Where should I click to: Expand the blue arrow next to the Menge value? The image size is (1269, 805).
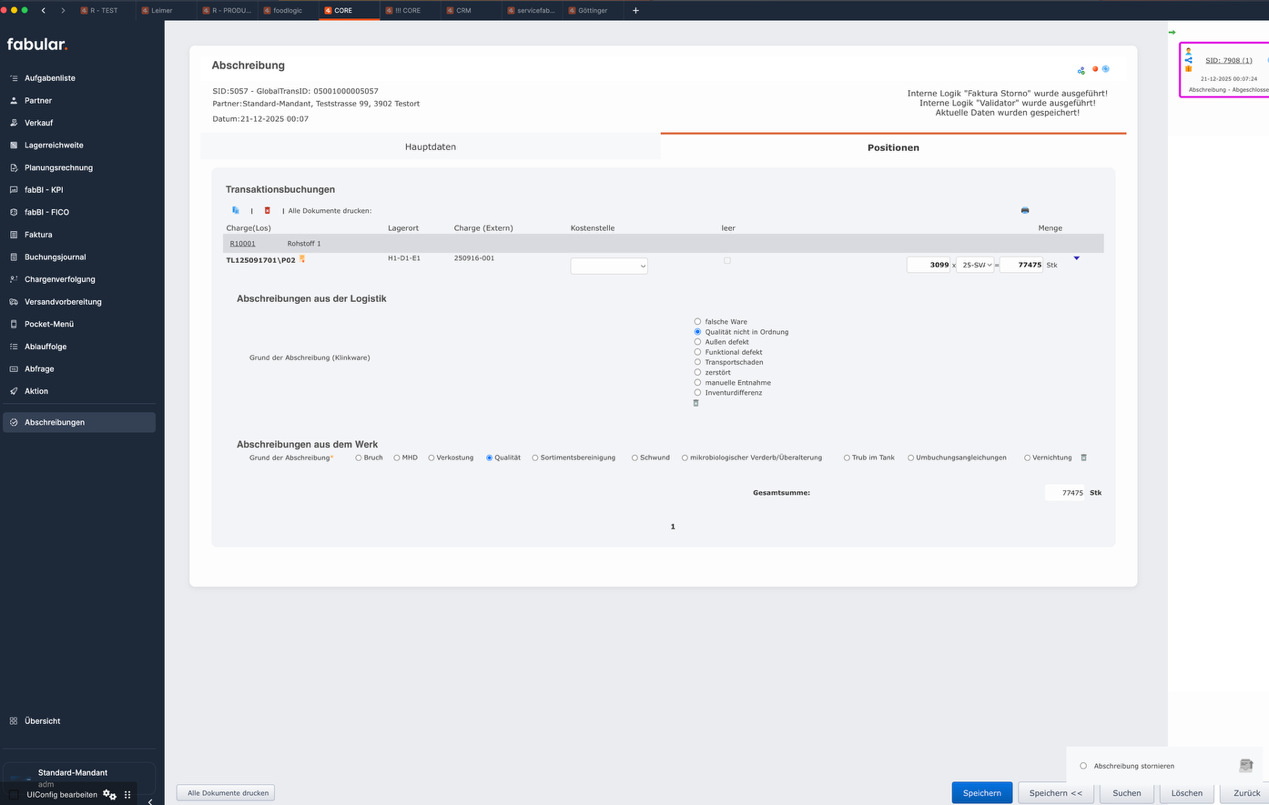coord(1076,257)
